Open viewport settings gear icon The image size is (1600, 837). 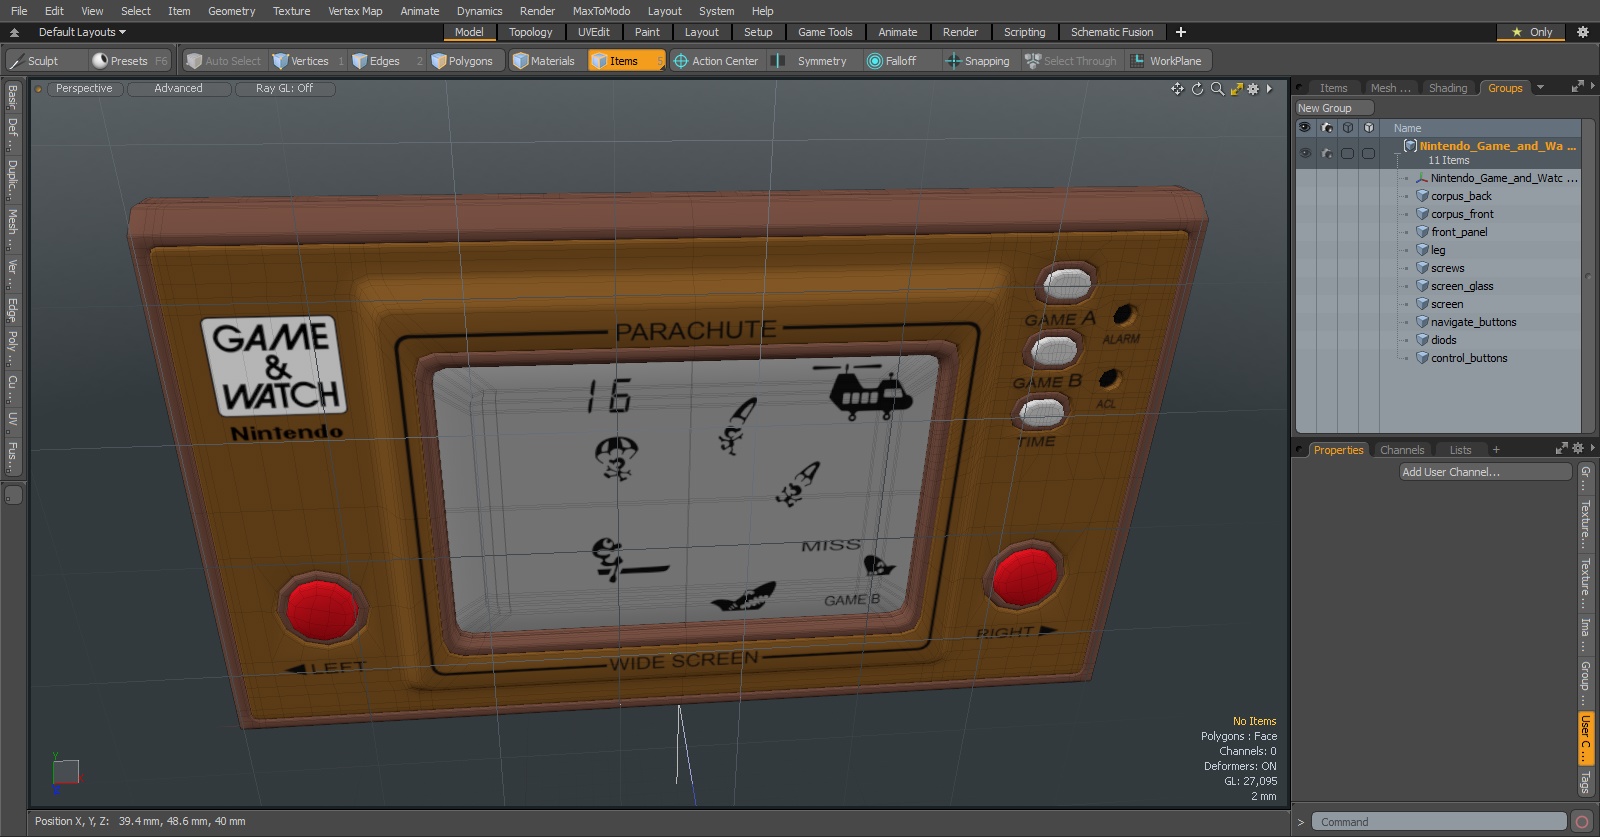tap(1253, 89)
